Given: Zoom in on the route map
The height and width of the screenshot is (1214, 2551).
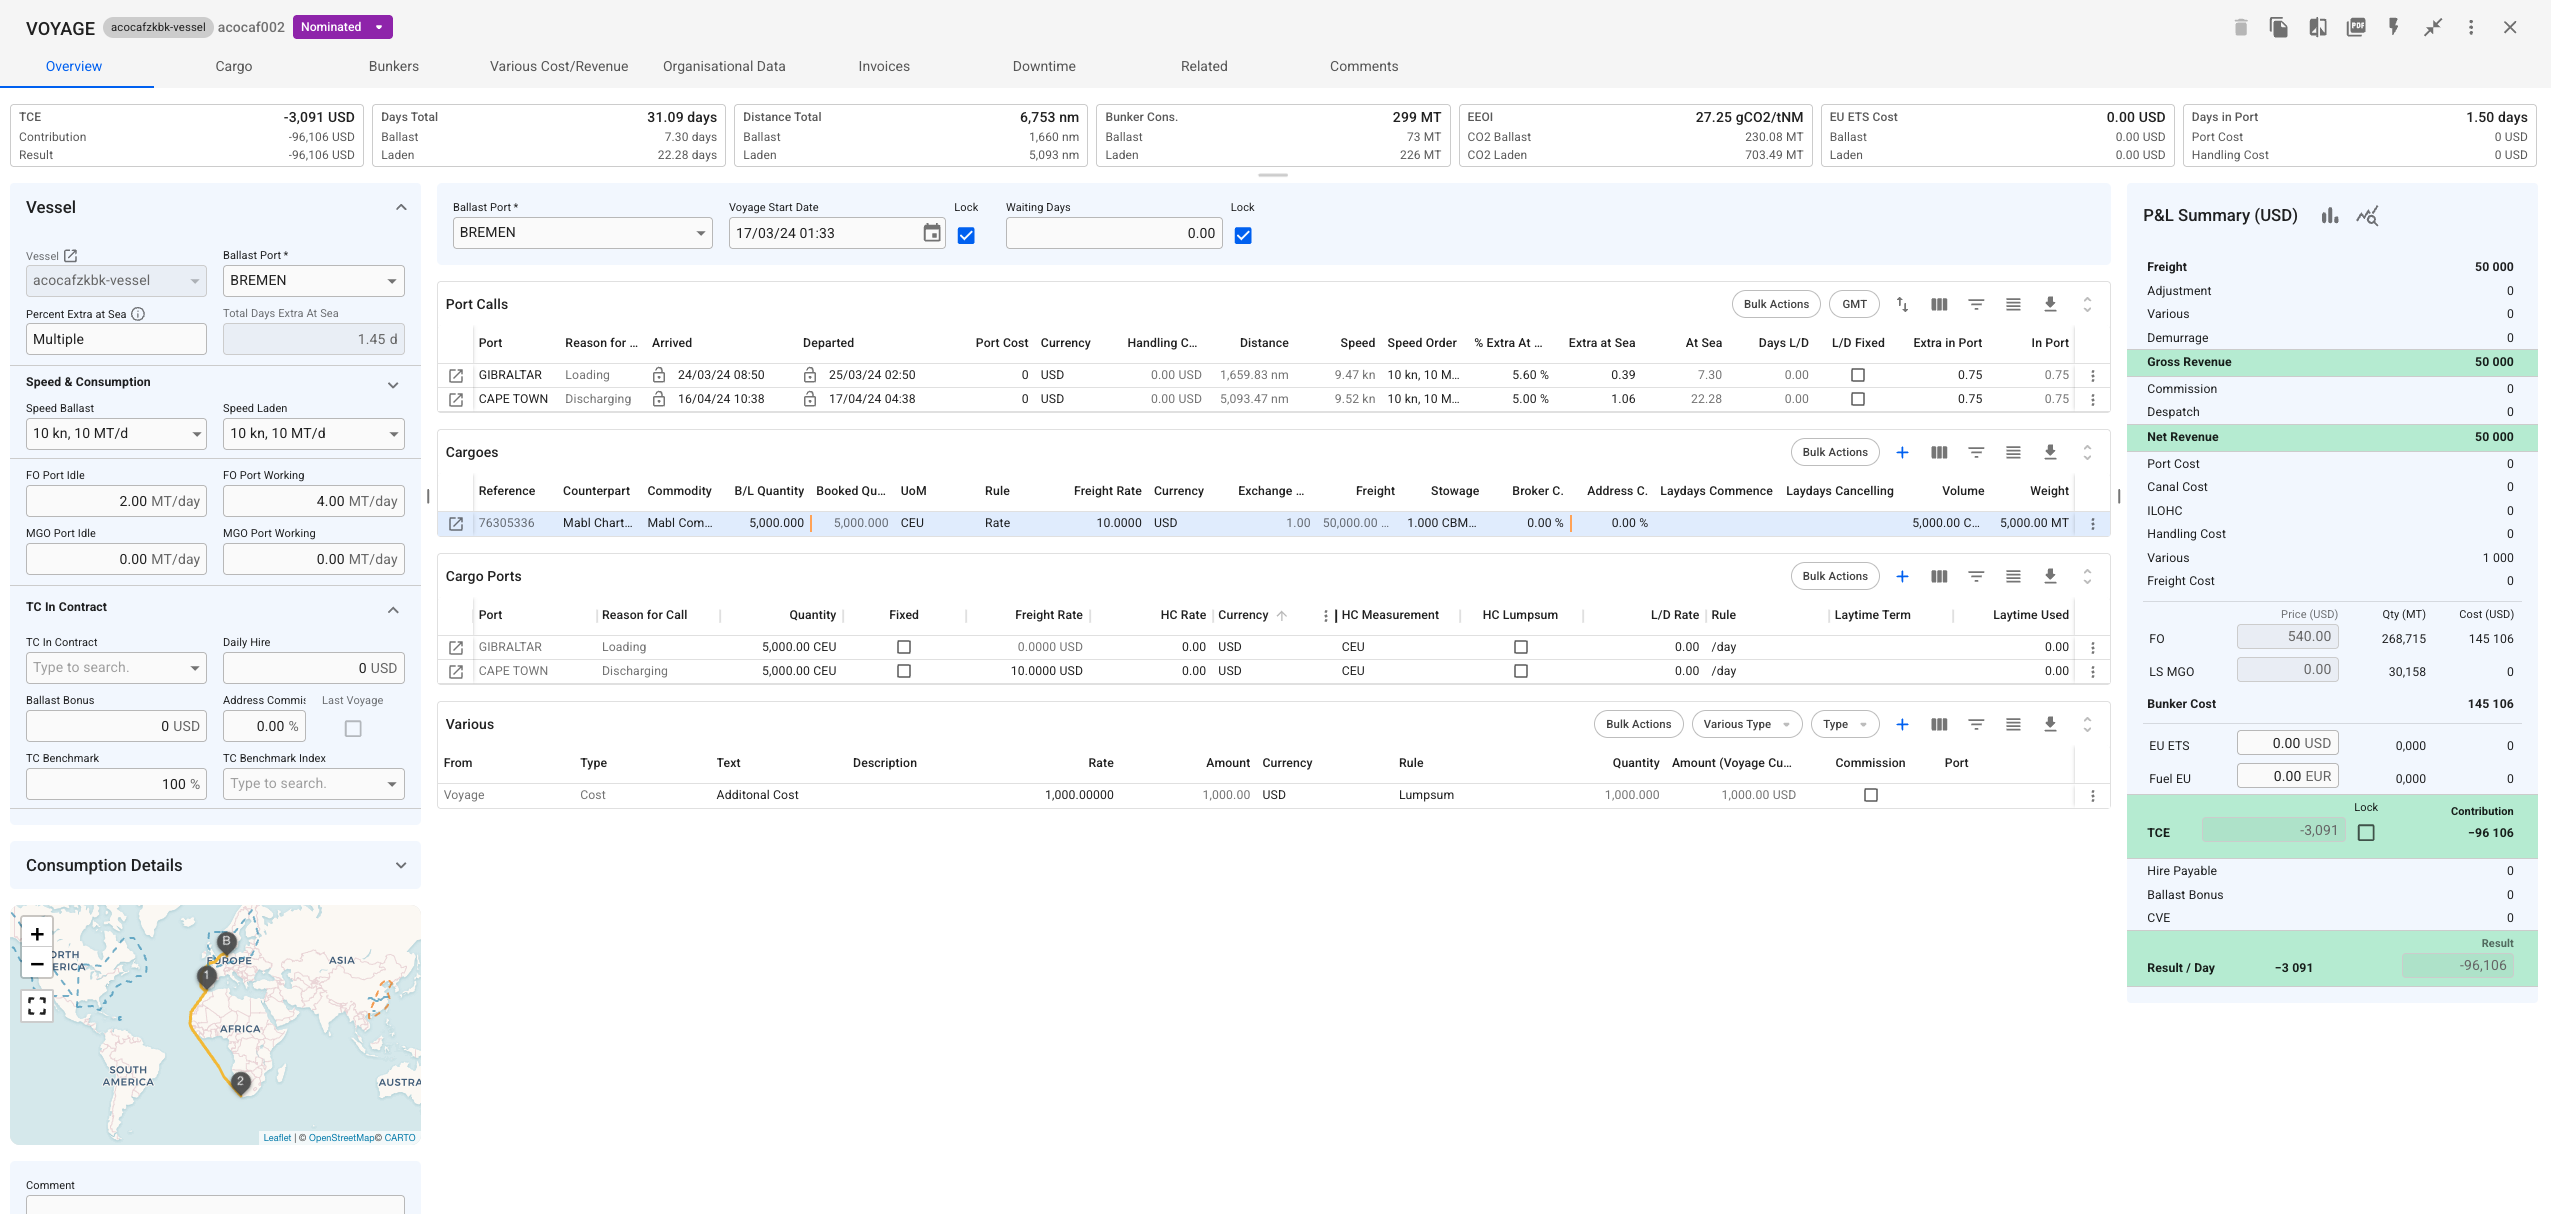Looking at the screenshot, I should (x=37, y=934).
